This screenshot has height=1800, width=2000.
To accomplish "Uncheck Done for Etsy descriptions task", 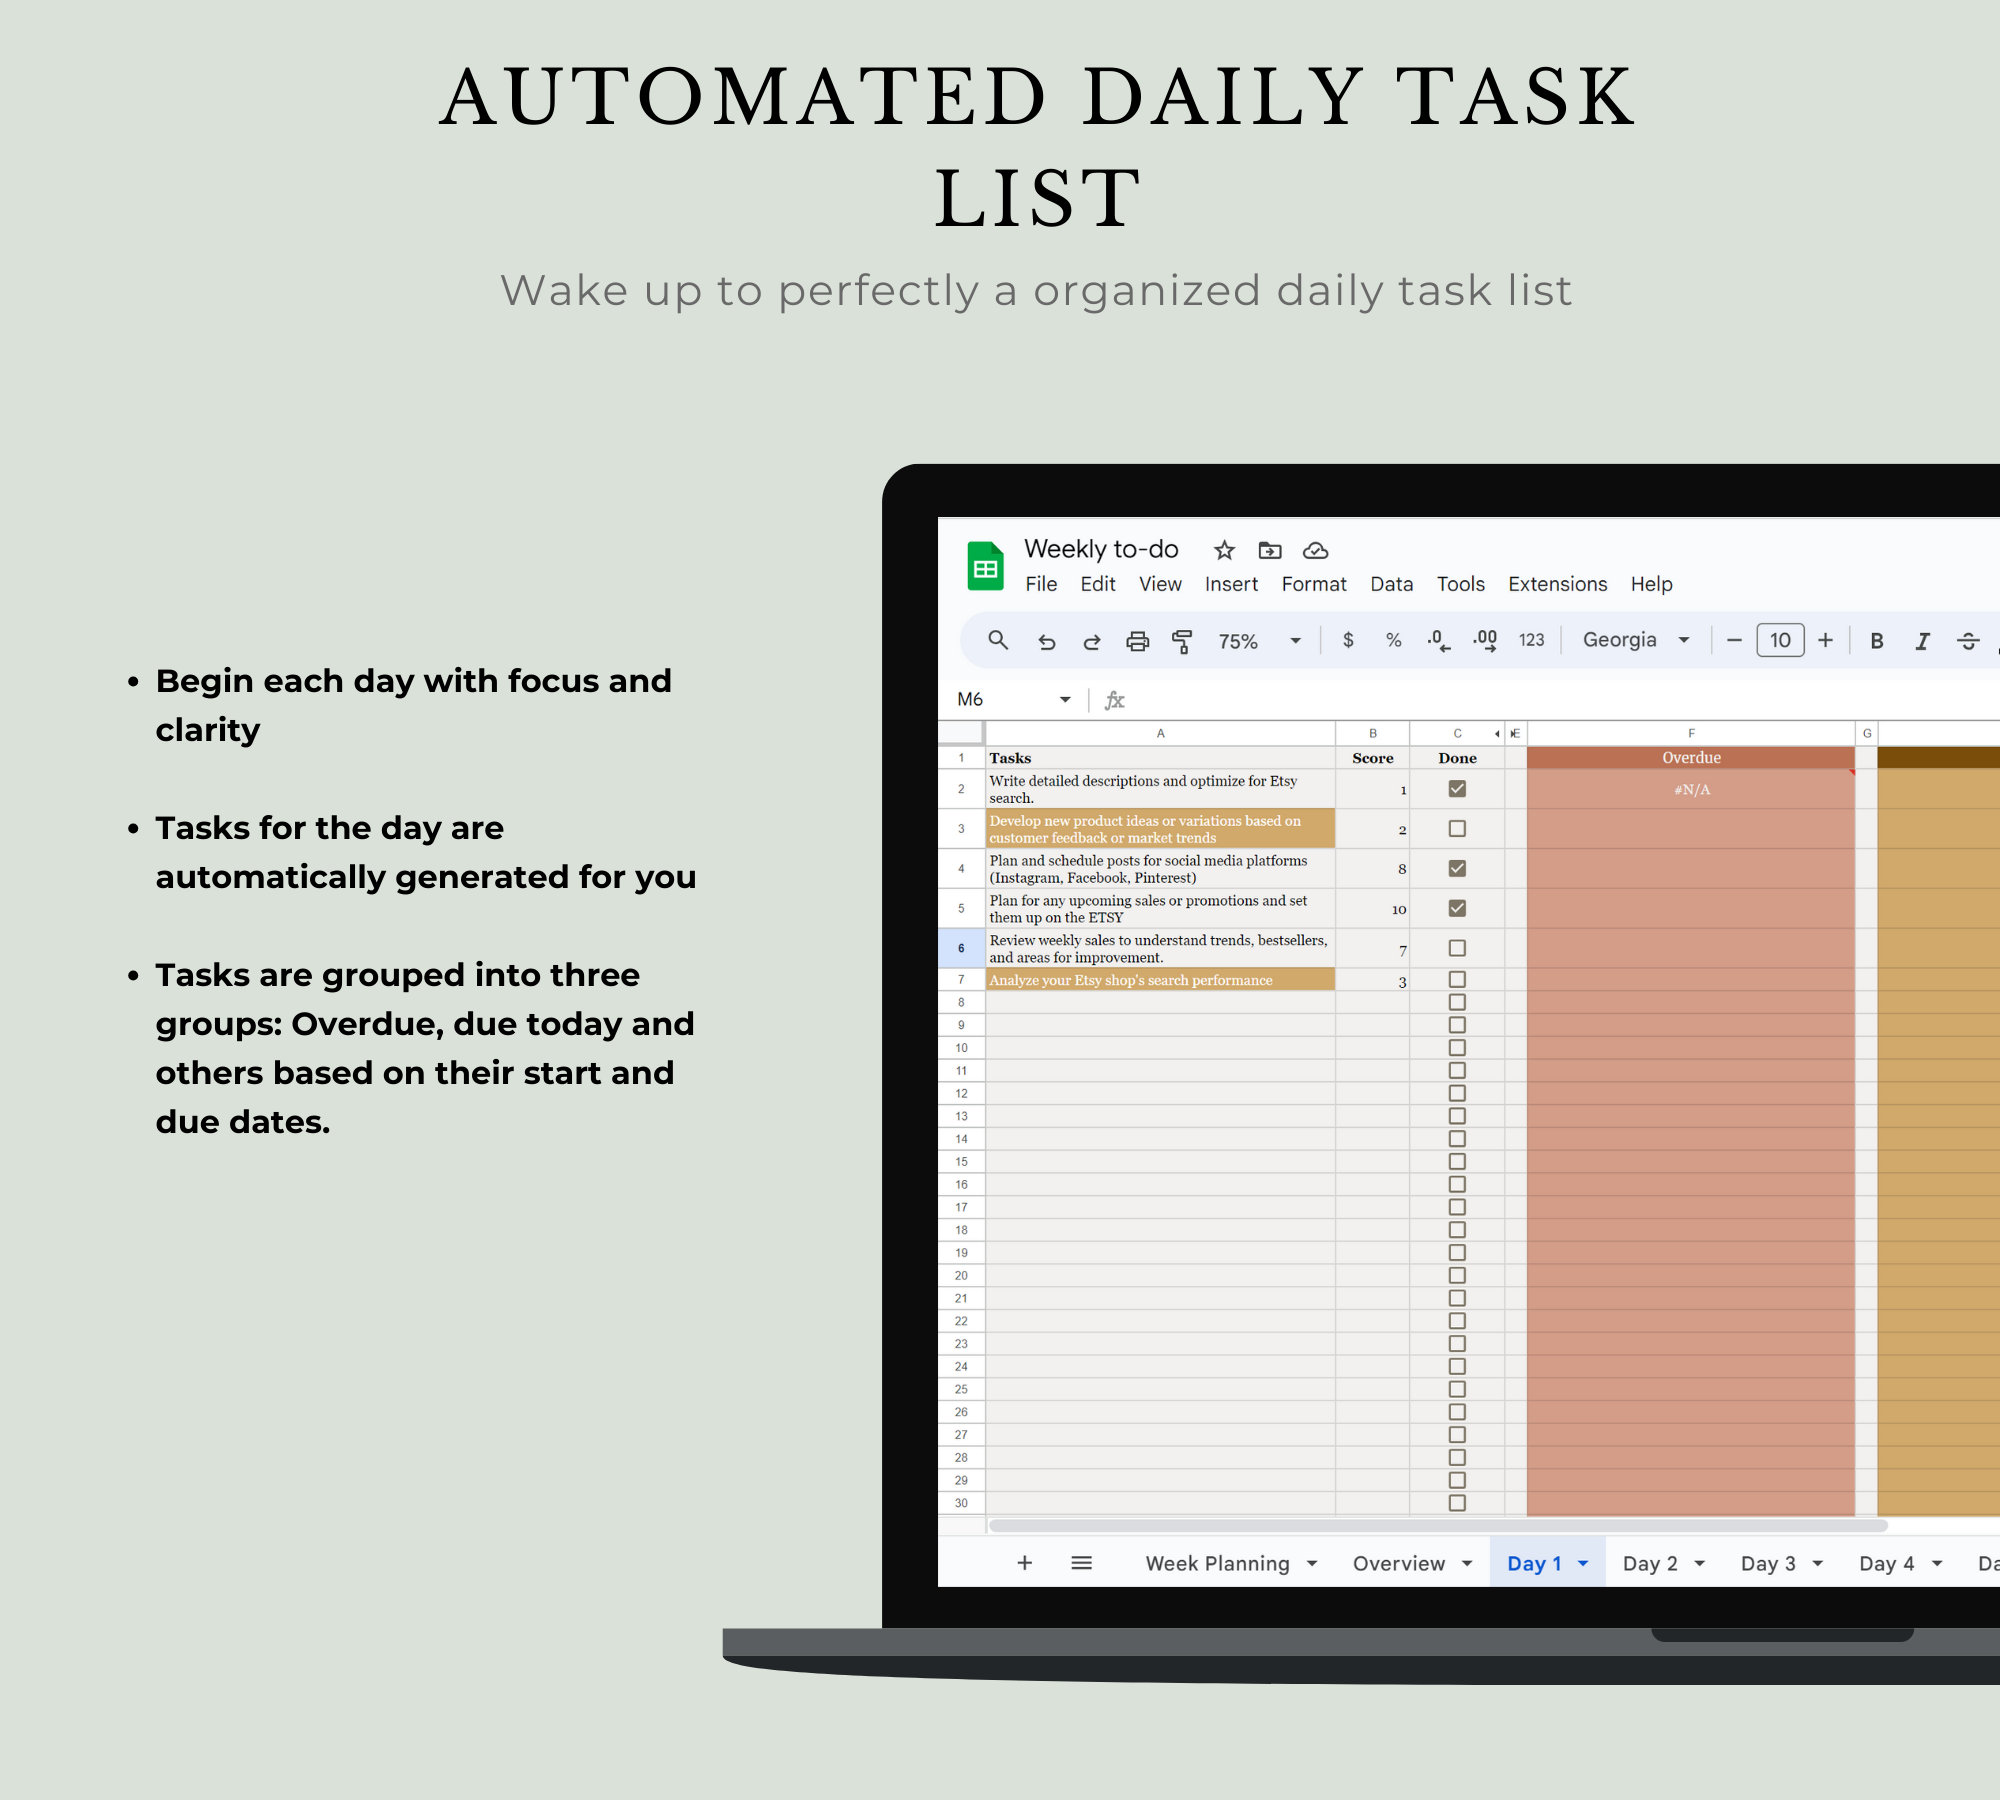I will click(1457, 788).
